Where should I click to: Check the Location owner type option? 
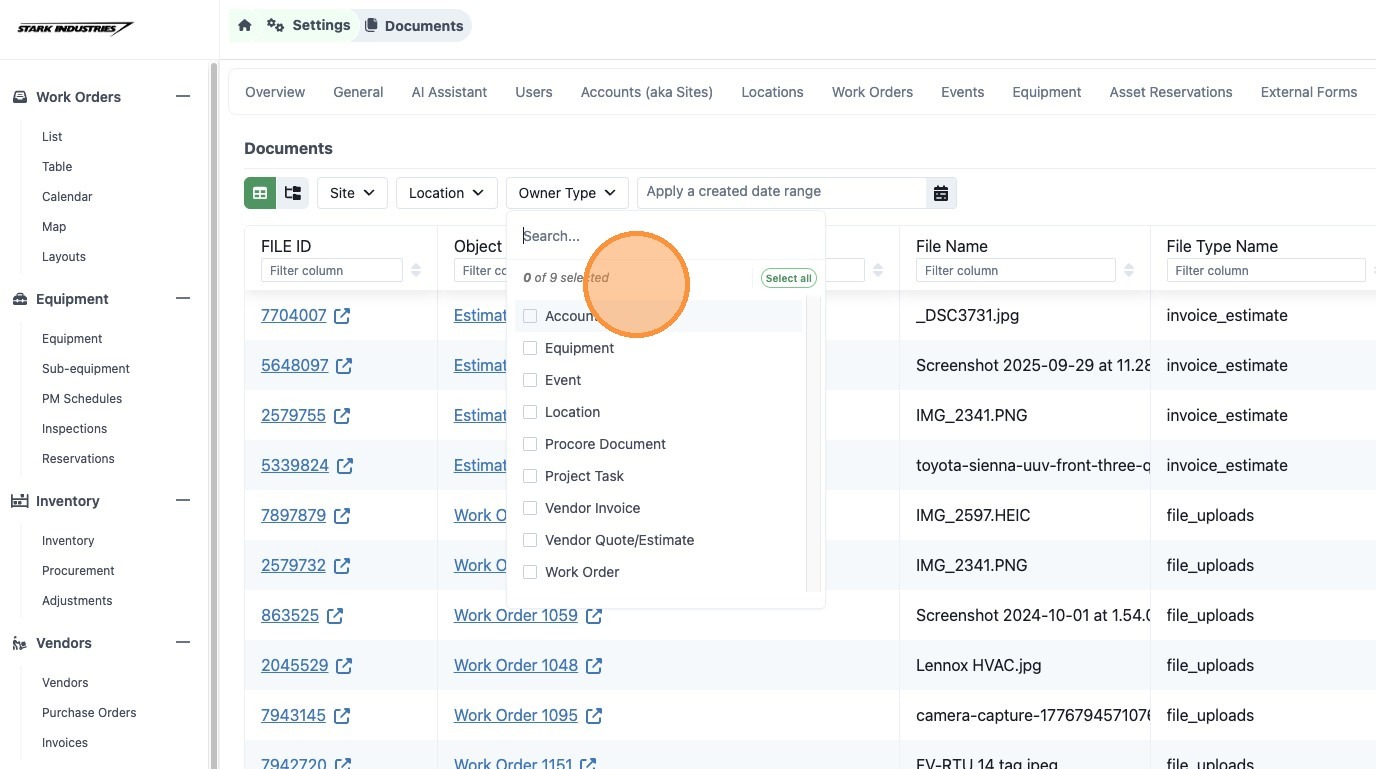click(530, 412)
